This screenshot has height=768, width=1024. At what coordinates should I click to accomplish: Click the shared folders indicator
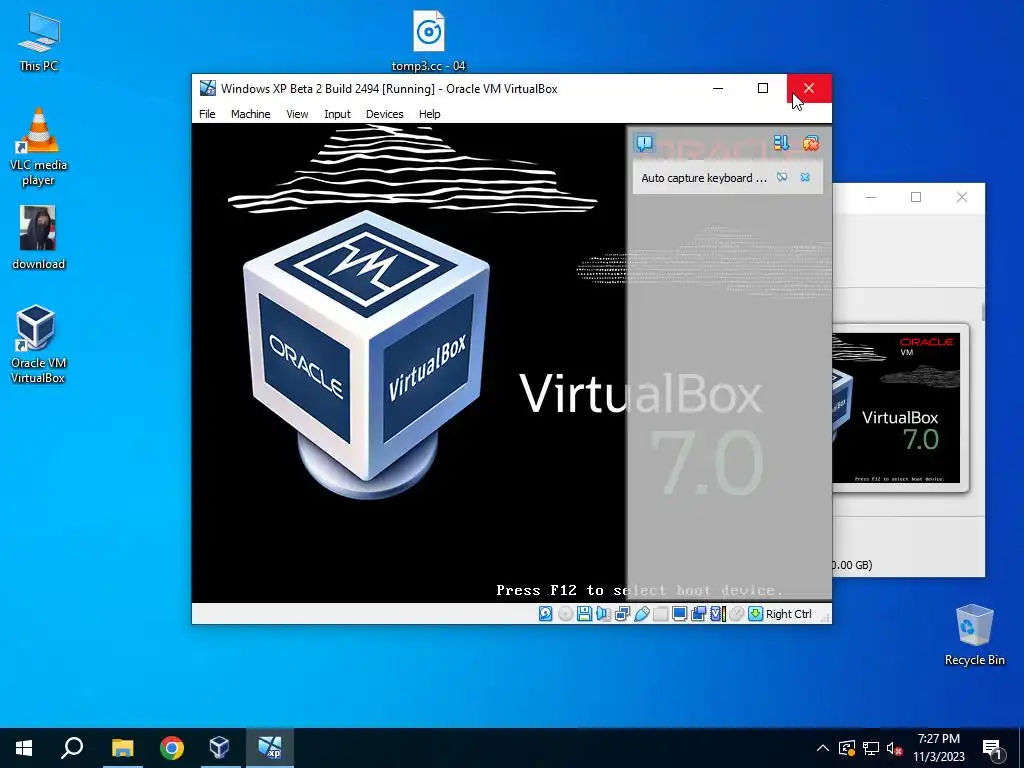pyautogui.click(x=660, y=614)
